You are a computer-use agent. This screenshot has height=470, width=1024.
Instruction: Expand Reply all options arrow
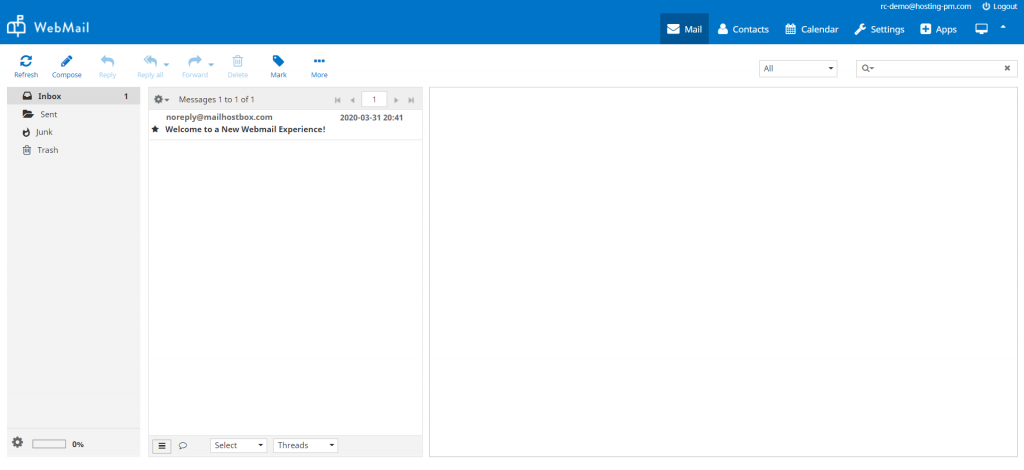(166, 65)
